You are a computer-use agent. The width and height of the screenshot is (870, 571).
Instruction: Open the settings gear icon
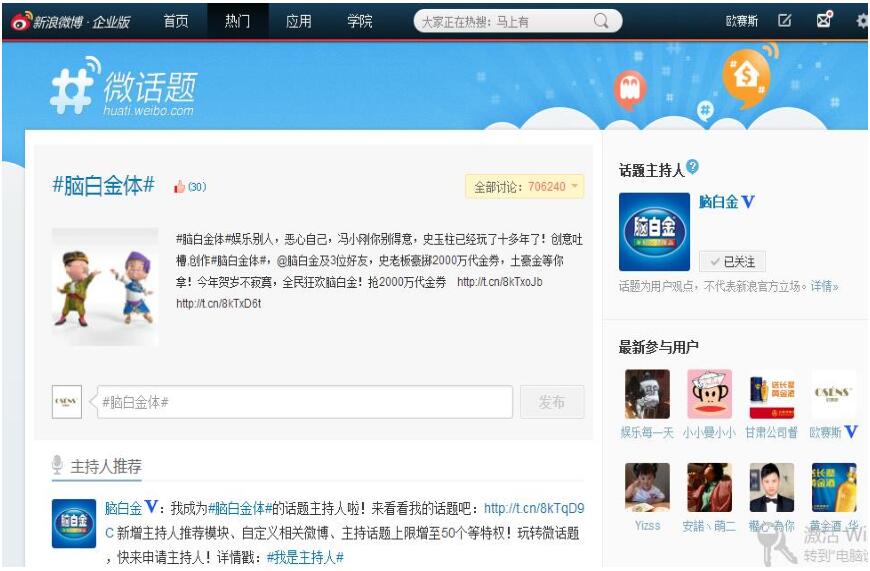862,21
